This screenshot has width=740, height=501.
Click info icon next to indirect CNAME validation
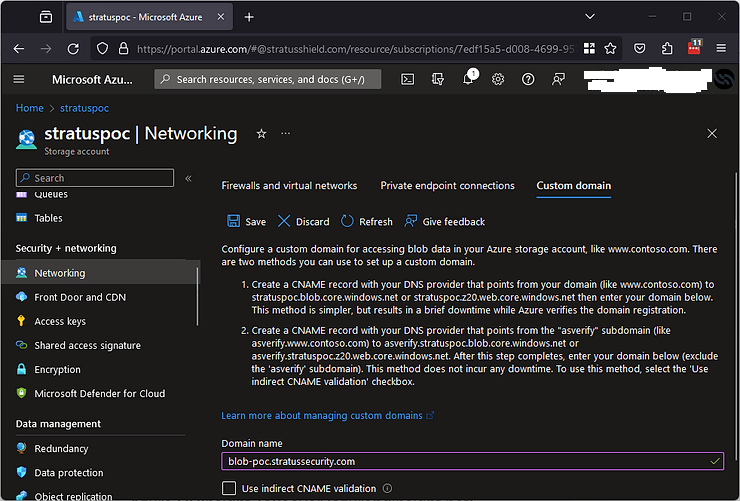click(x=387, y=488)
